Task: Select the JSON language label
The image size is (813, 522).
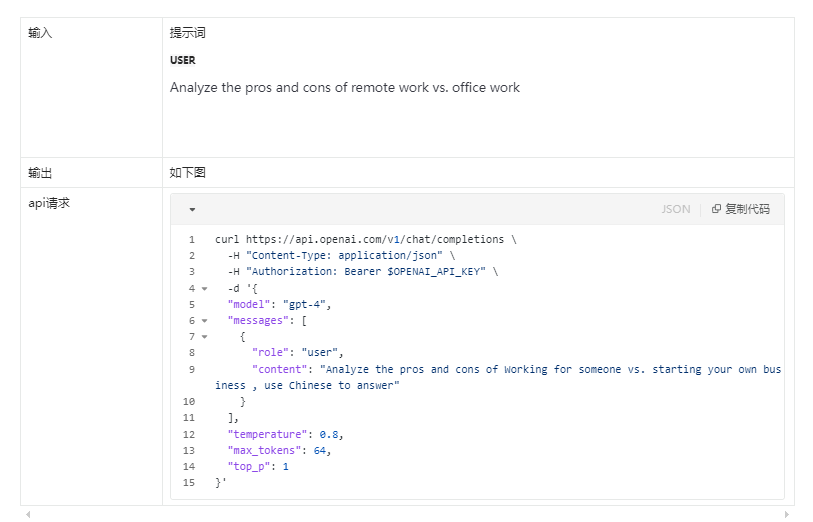Action: point(676,209)
